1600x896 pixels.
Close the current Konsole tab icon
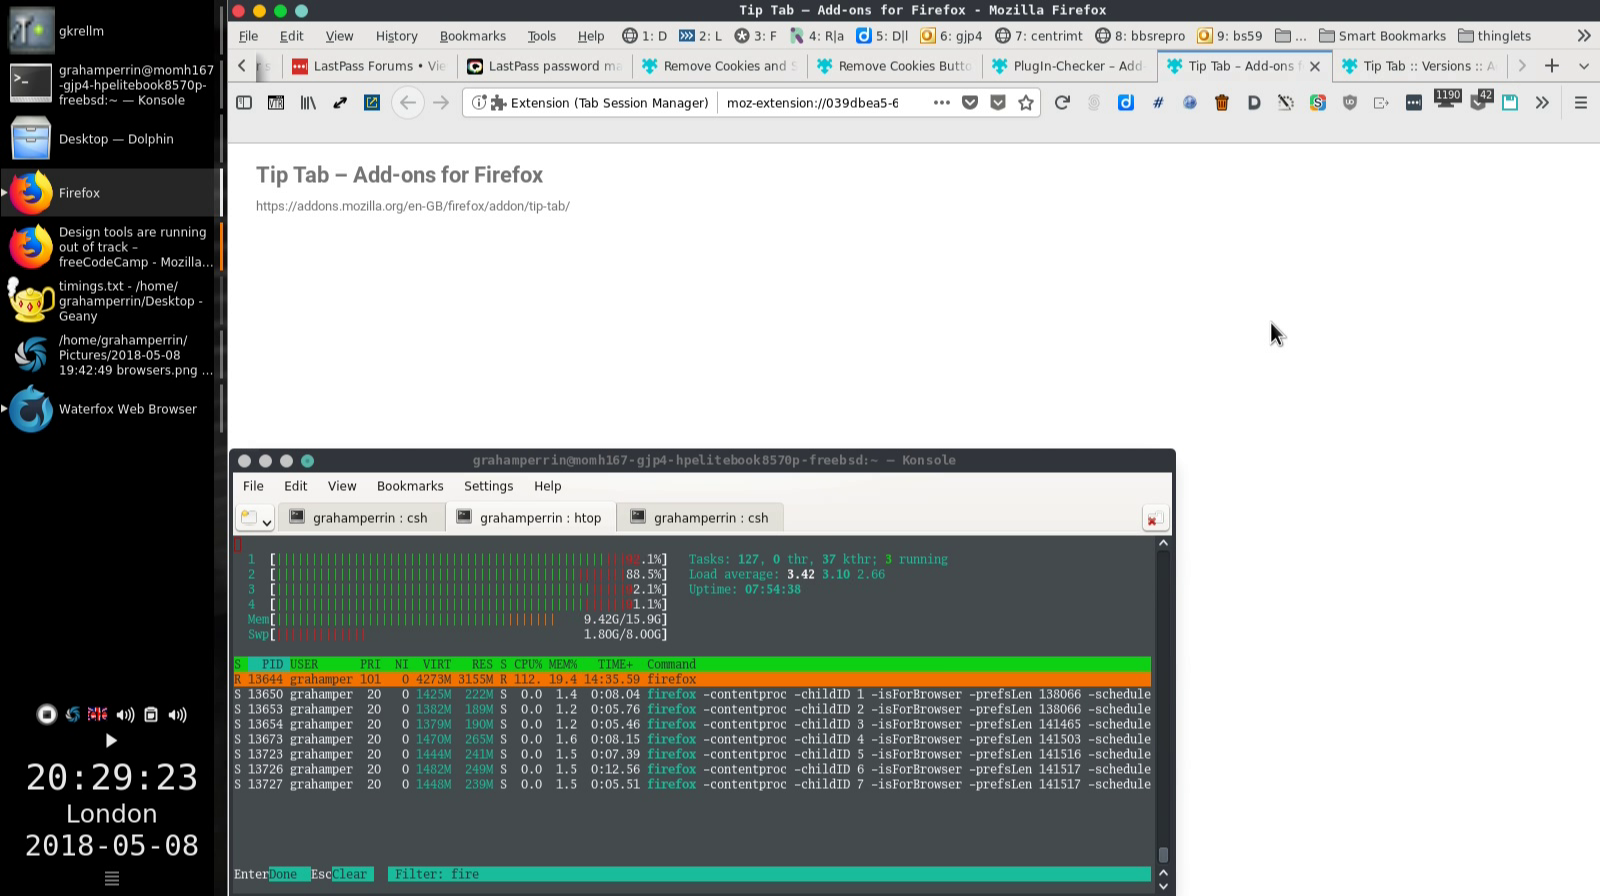tap(1153, 519)
